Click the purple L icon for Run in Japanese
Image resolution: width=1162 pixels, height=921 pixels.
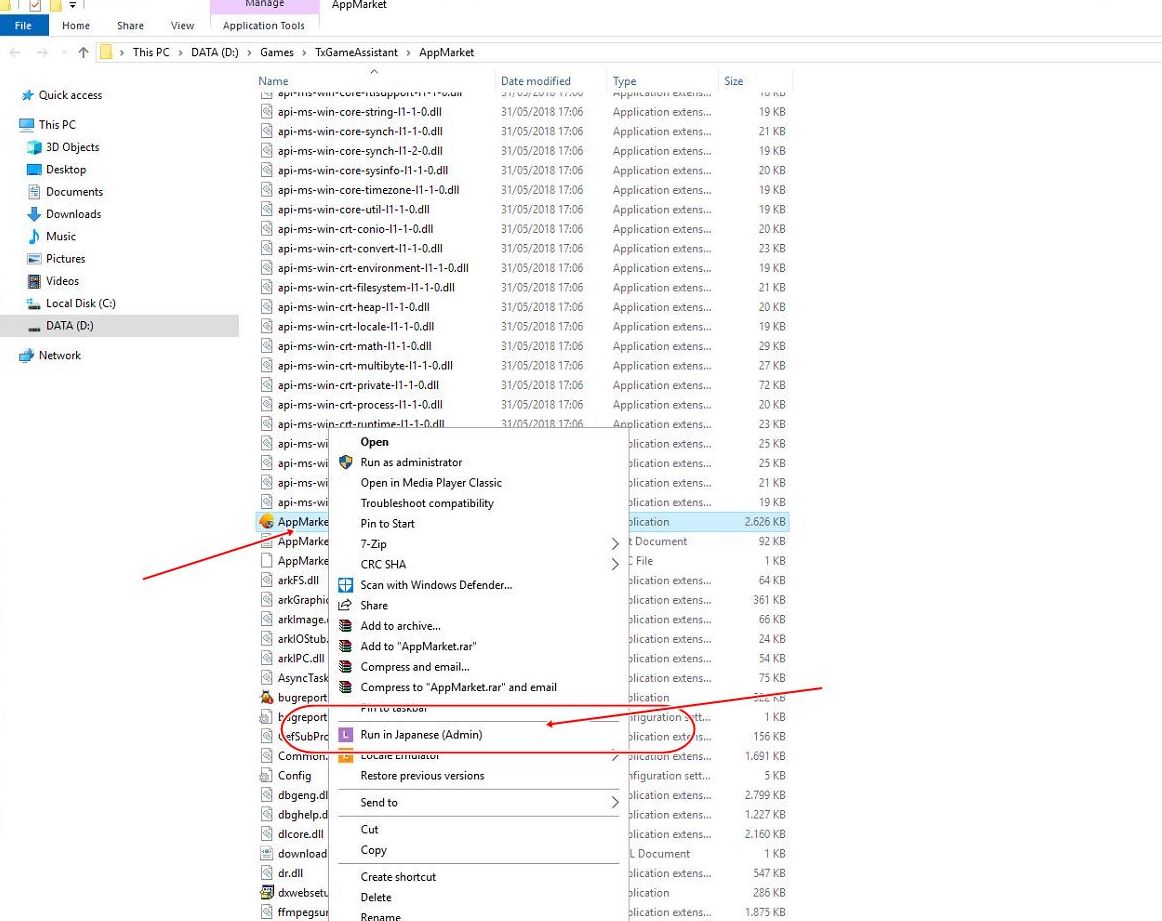[x=345, y=735]
